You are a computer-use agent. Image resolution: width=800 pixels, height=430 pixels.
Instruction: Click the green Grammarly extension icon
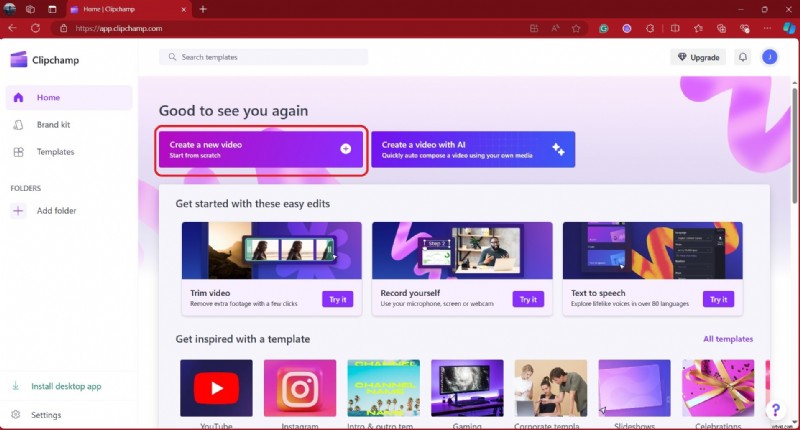click(604, 29)
